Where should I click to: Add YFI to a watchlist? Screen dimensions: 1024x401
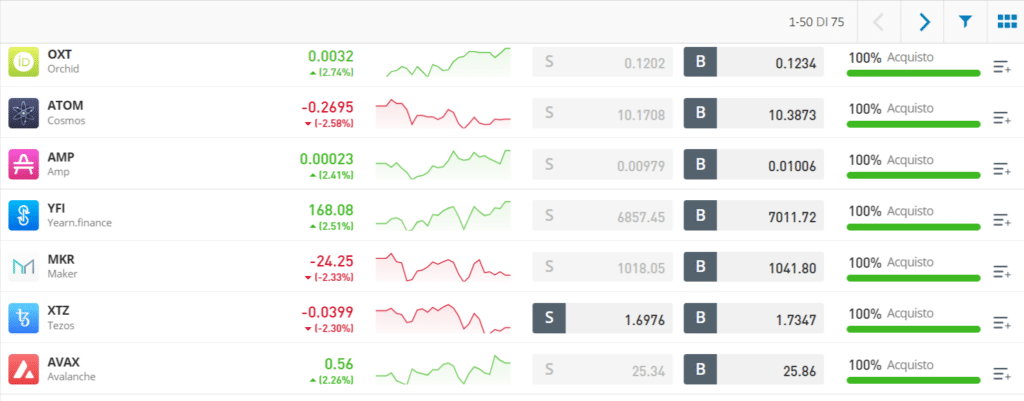[x=1002, y=220]
